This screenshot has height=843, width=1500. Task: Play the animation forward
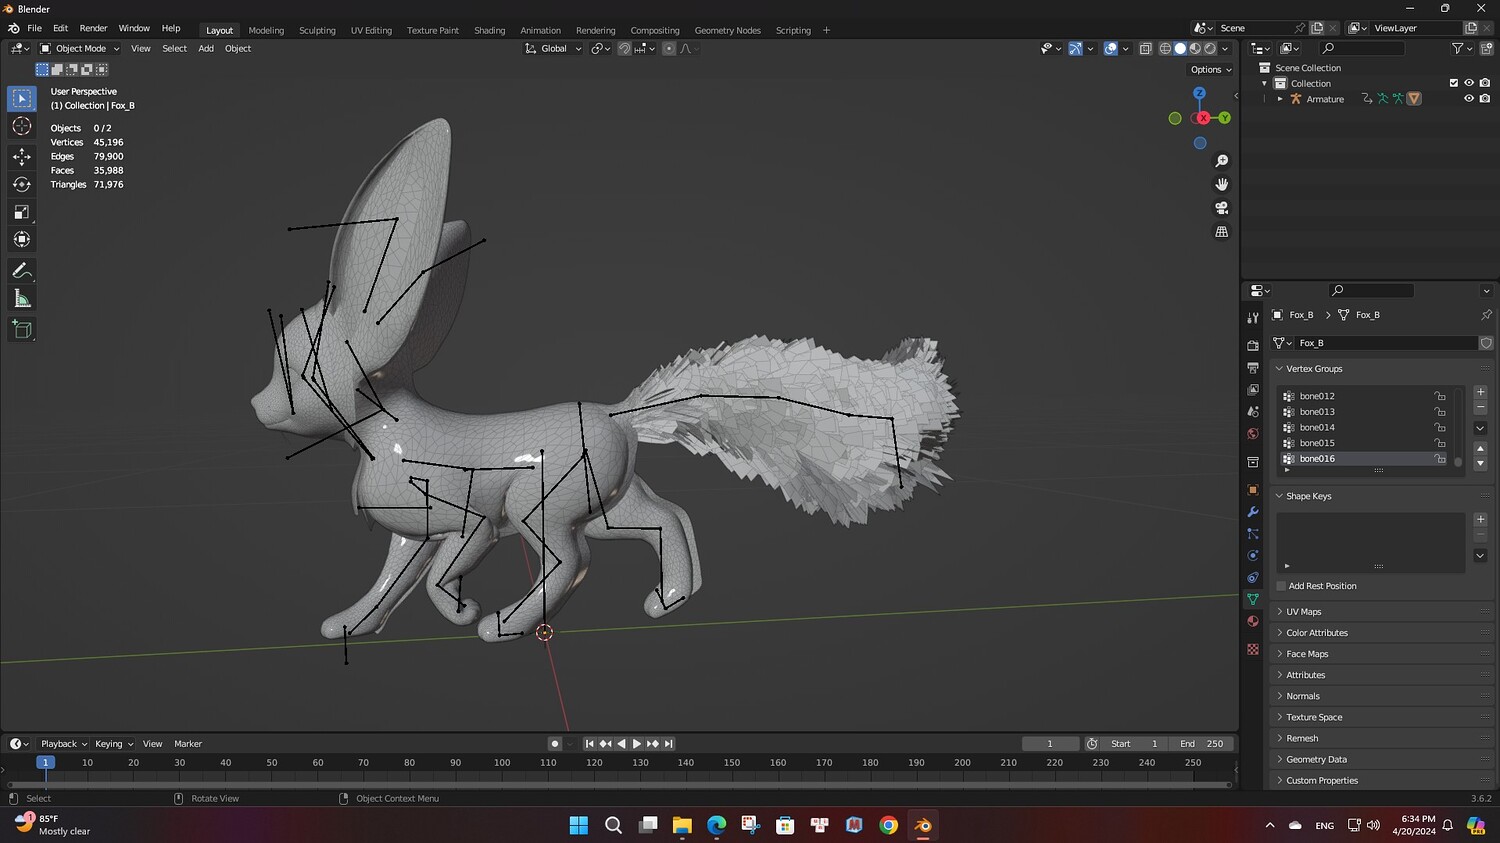click(637, 744)
